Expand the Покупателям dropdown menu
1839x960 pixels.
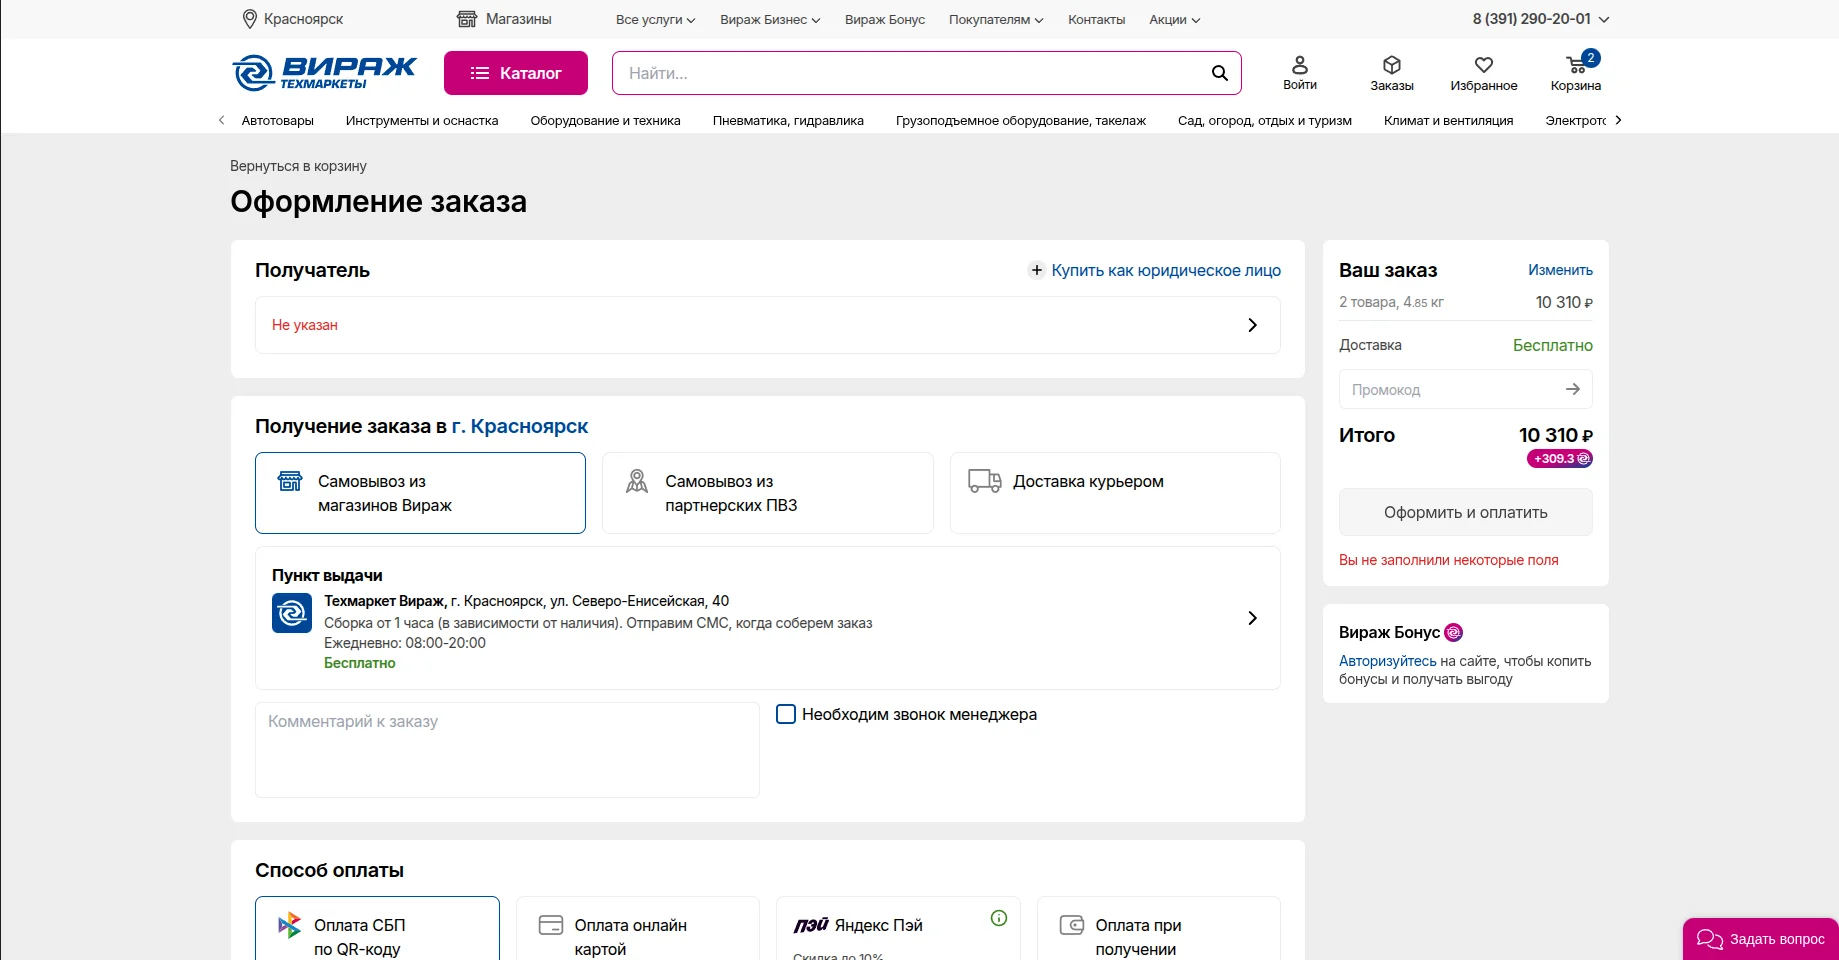(996, 20)
